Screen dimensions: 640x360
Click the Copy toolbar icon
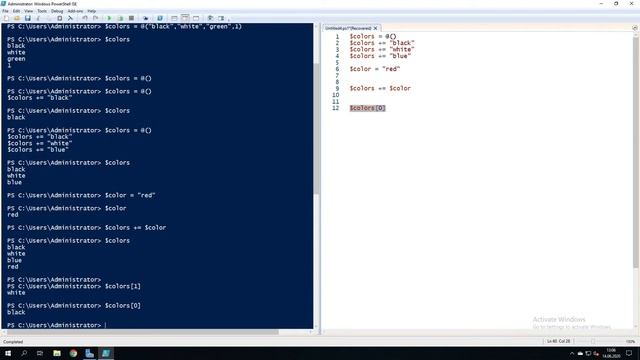pos(49,18)
